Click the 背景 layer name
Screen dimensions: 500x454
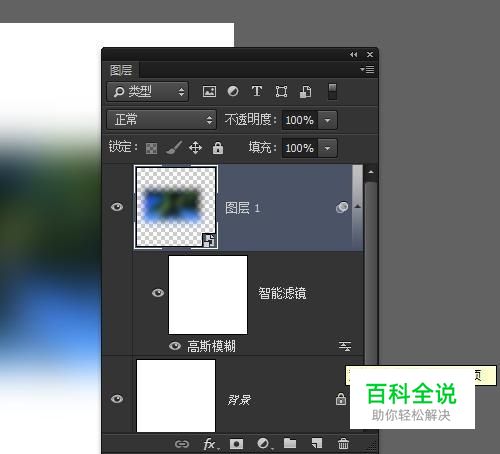pos(239,400)
